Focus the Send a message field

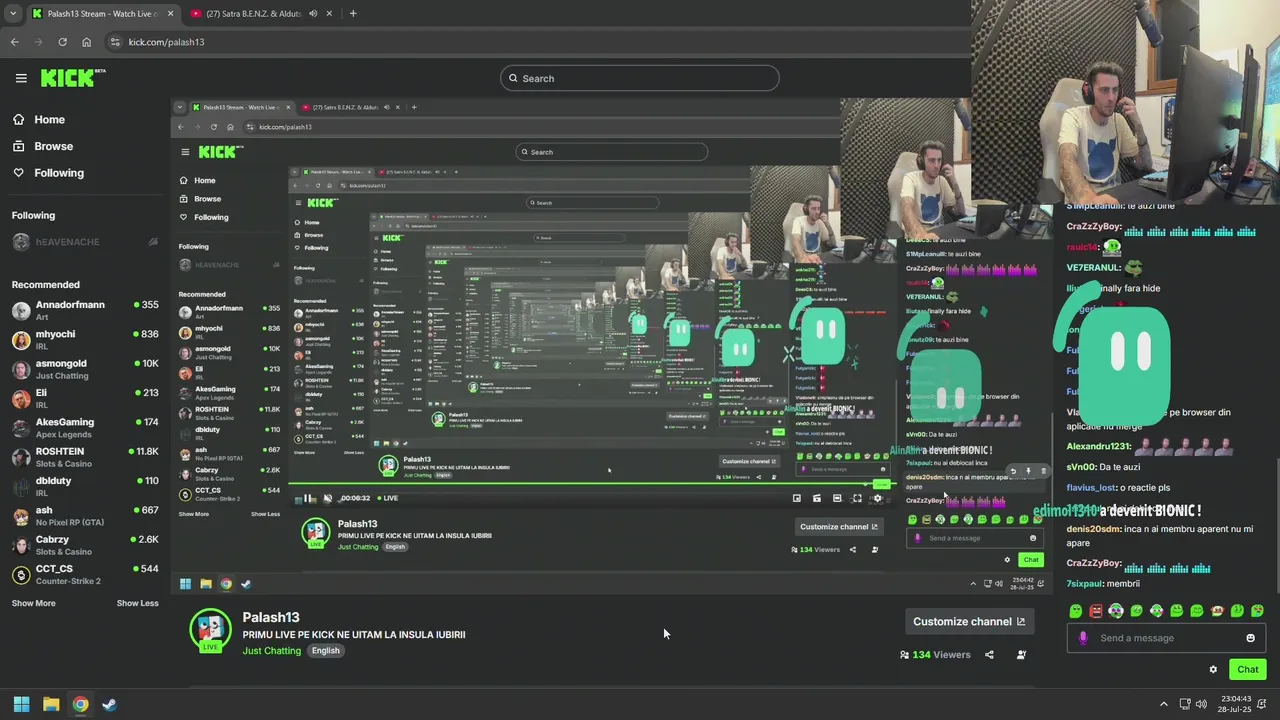(1167, 638)
